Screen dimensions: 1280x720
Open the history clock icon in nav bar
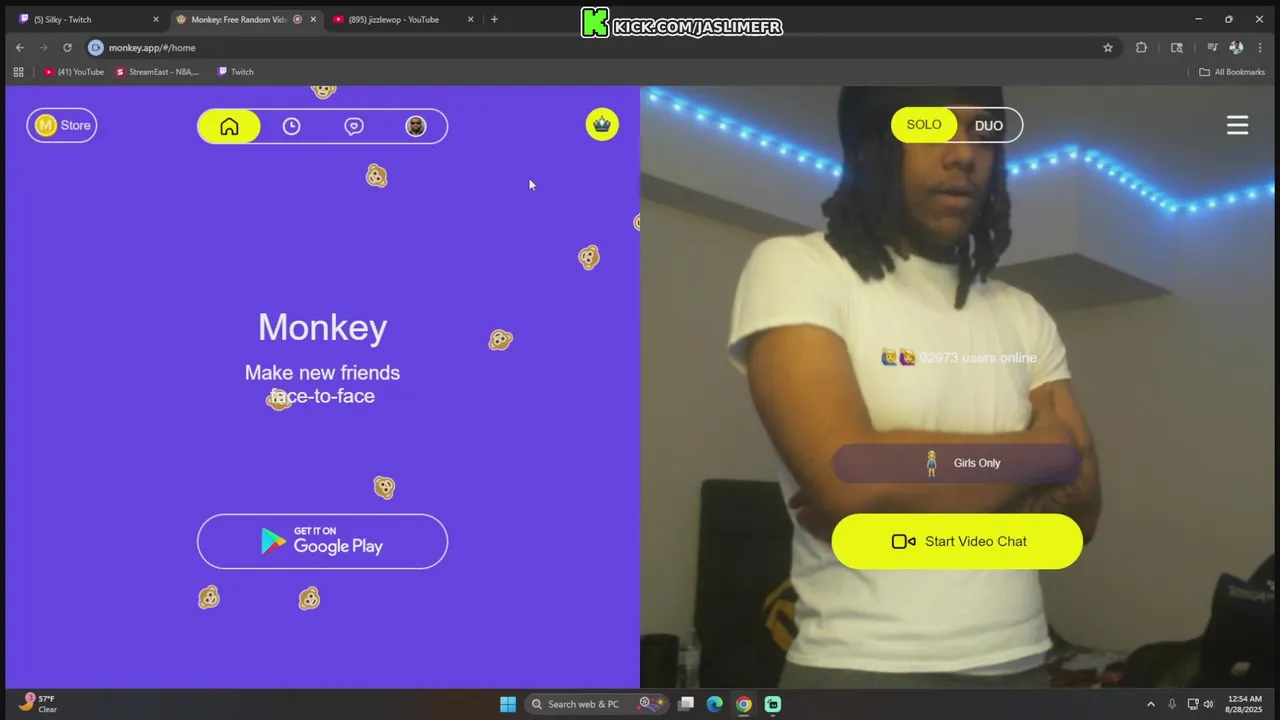coord(291,126)
